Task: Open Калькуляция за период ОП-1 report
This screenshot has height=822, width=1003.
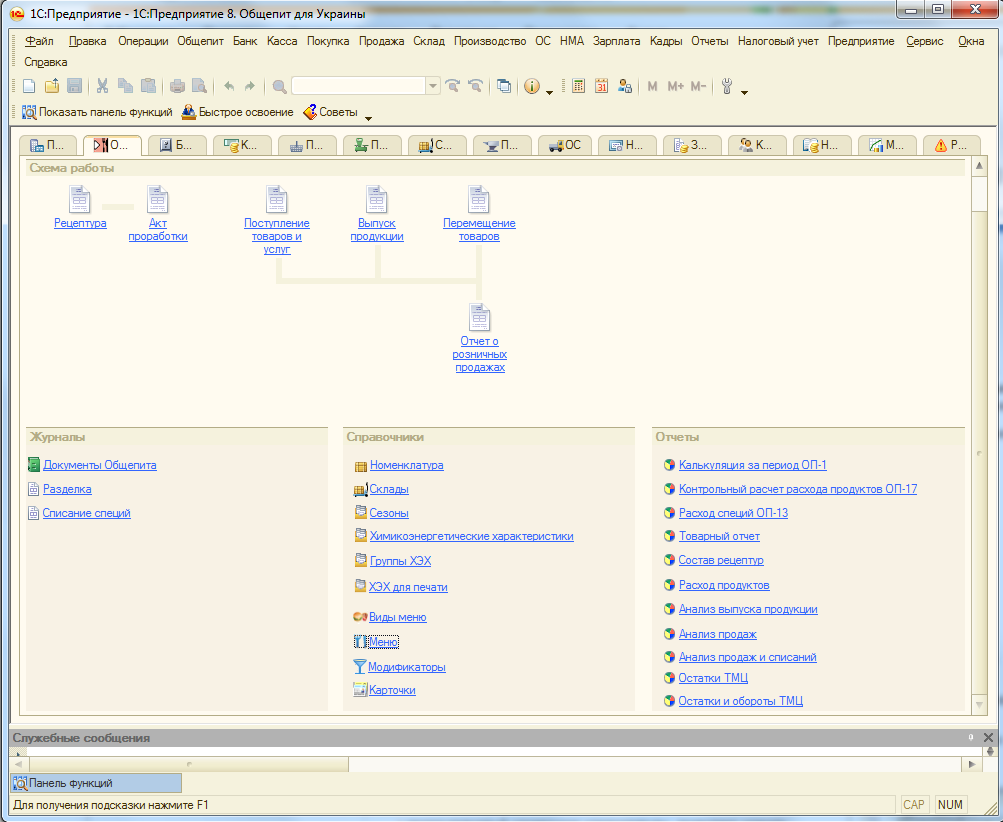Action: [x=752, y=465]
